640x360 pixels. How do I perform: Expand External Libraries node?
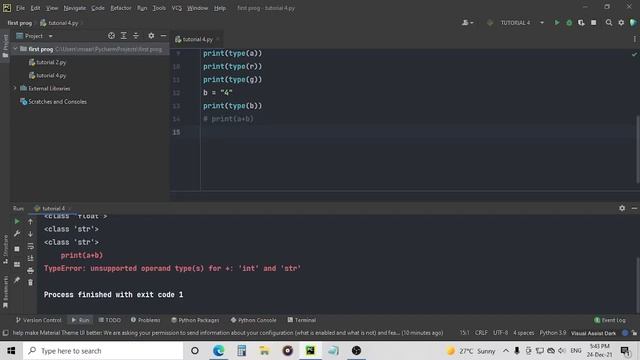[x=15, y=88]
